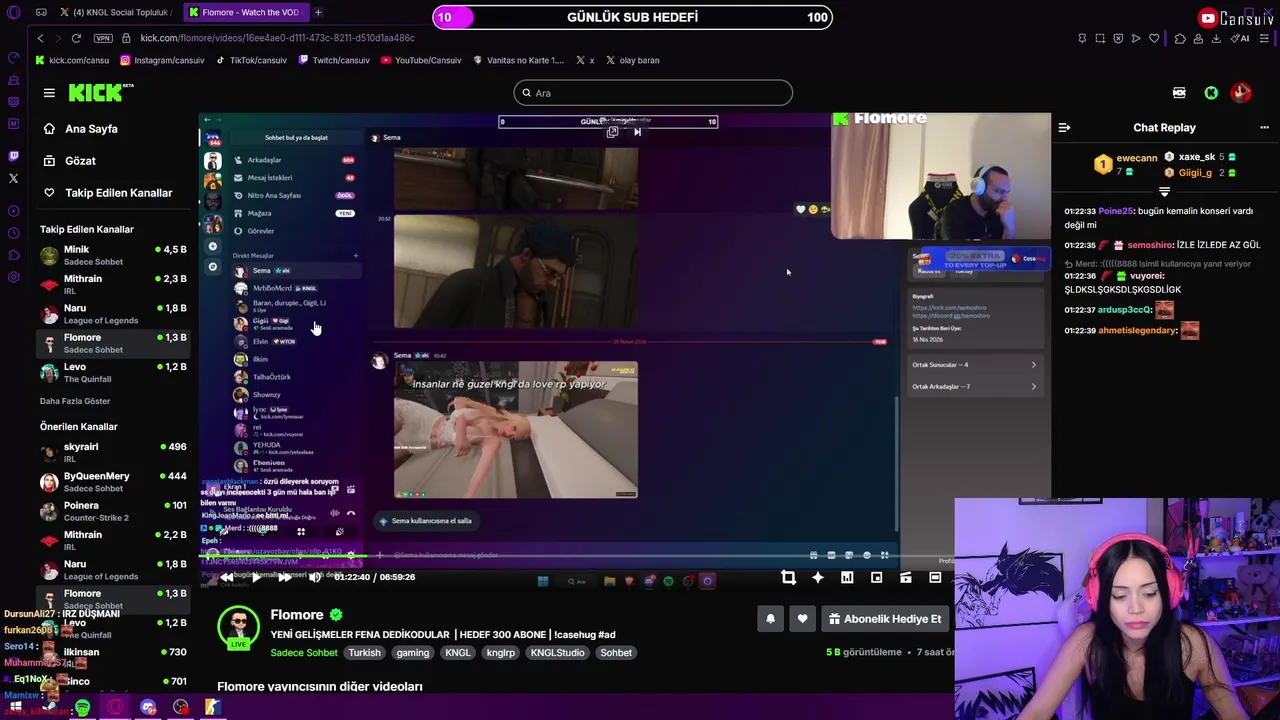Open the browser AI assistant icon
This screenshot has width=1280, height=720.
coord(1242,38)
